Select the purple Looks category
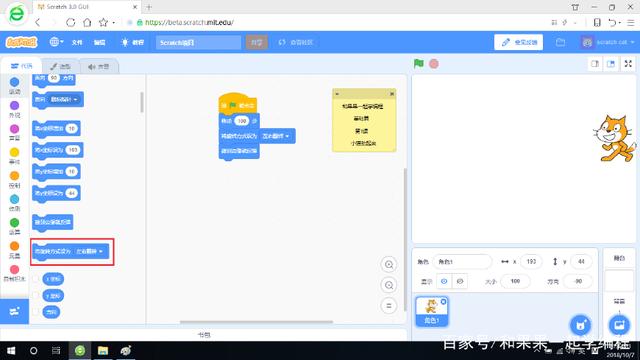640x360 pixels. click(x=14, y=109)
